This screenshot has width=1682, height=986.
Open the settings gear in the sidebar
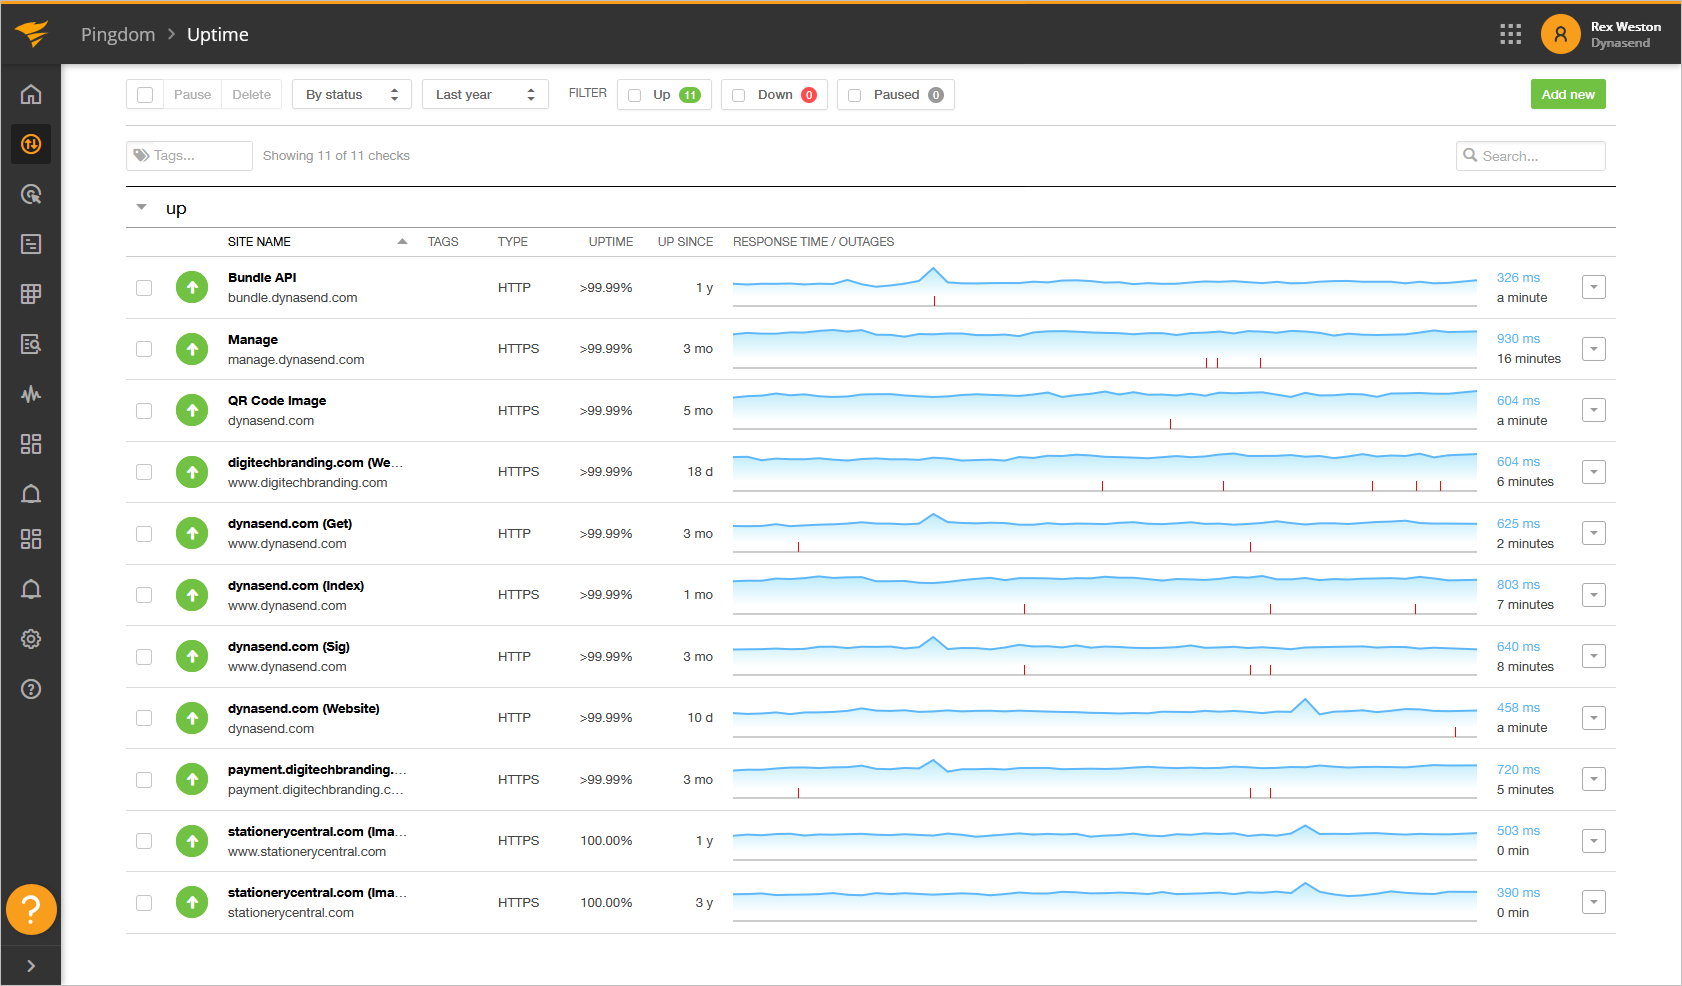coord(31,639)
